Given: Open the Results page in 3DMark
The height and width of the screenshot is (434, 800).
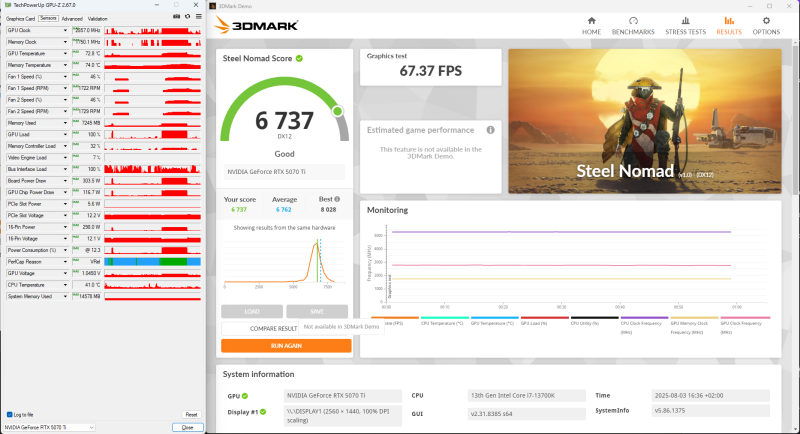Looking at the screenshot, I should pos(729,25).
